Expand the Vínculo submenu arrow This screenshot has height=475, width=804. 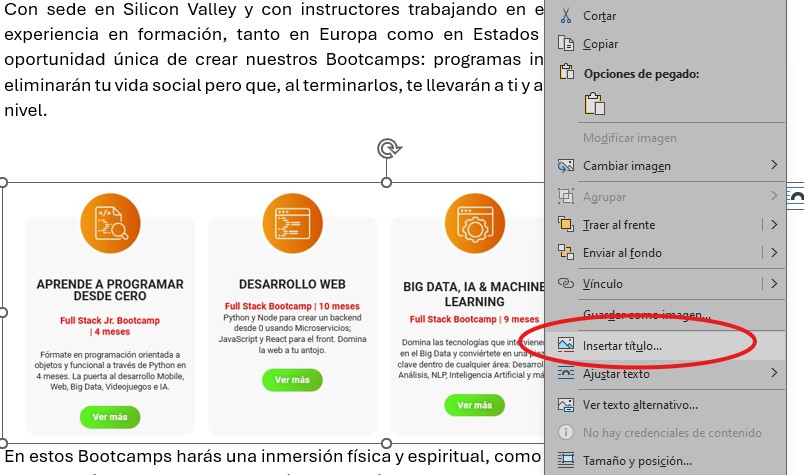(x=774, y=283)
